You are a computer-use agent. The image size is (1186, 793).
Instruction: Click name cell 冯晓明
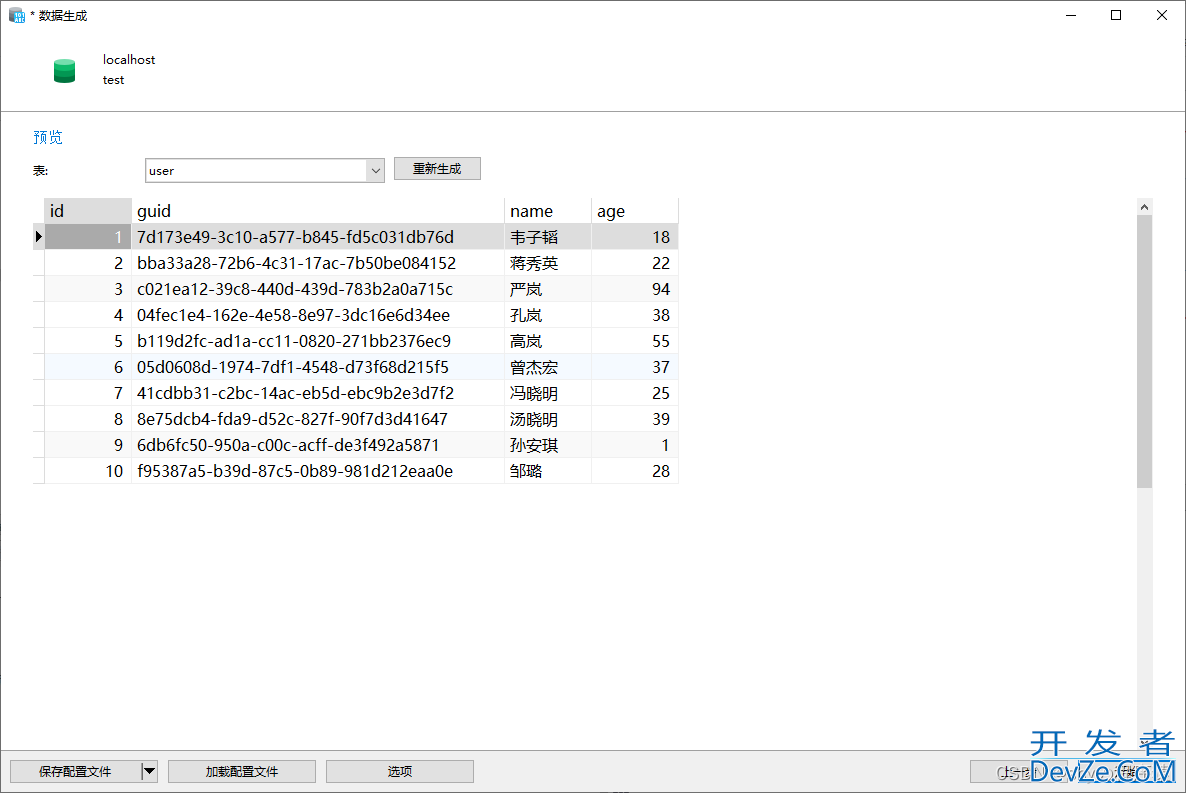[548, 393]
